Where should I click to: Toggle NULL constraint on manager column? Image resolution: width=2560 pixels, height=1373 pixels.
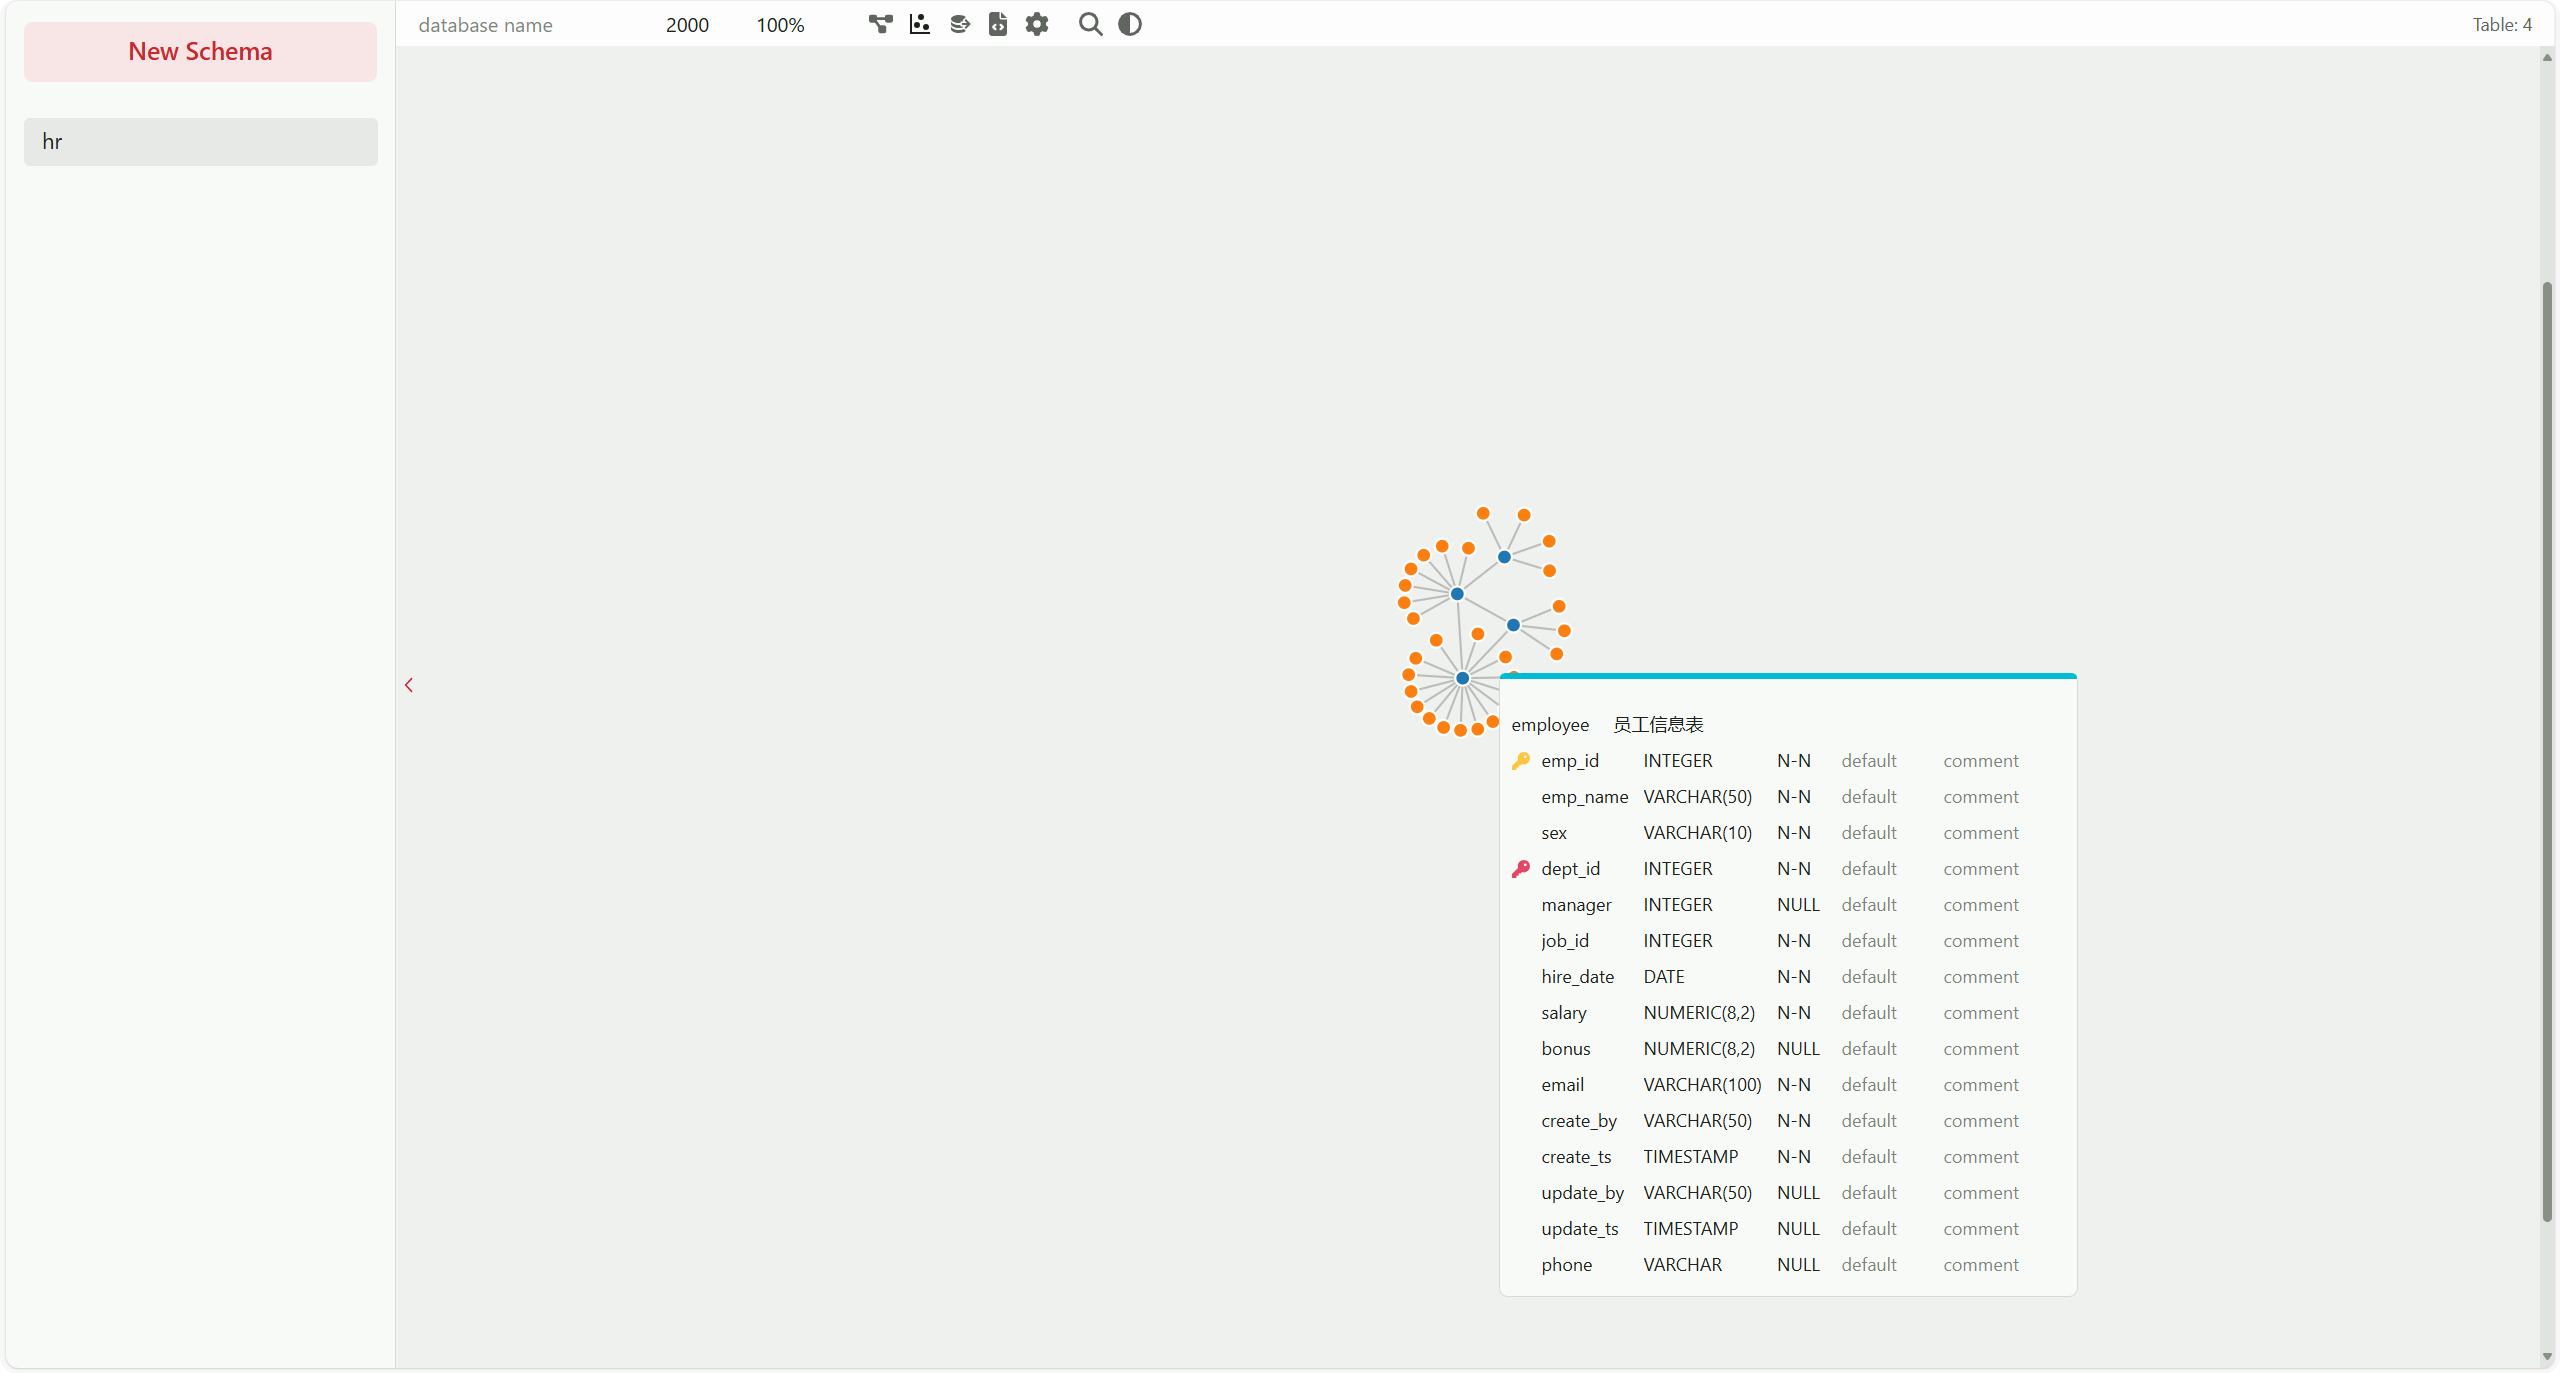click(1797, 905)
